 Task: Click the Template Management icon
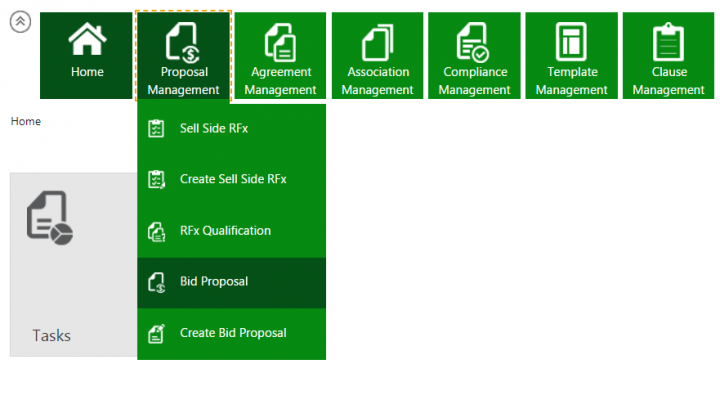point(571,43)
